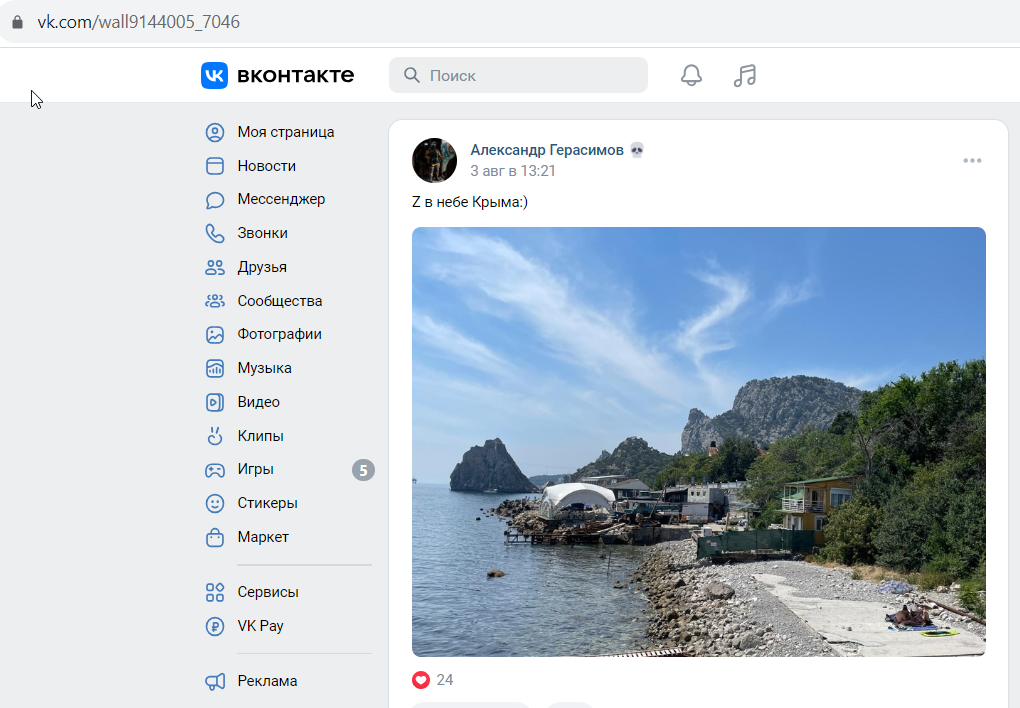
Task: Click the Игры gamepad icon
Action: coord(215,470)
